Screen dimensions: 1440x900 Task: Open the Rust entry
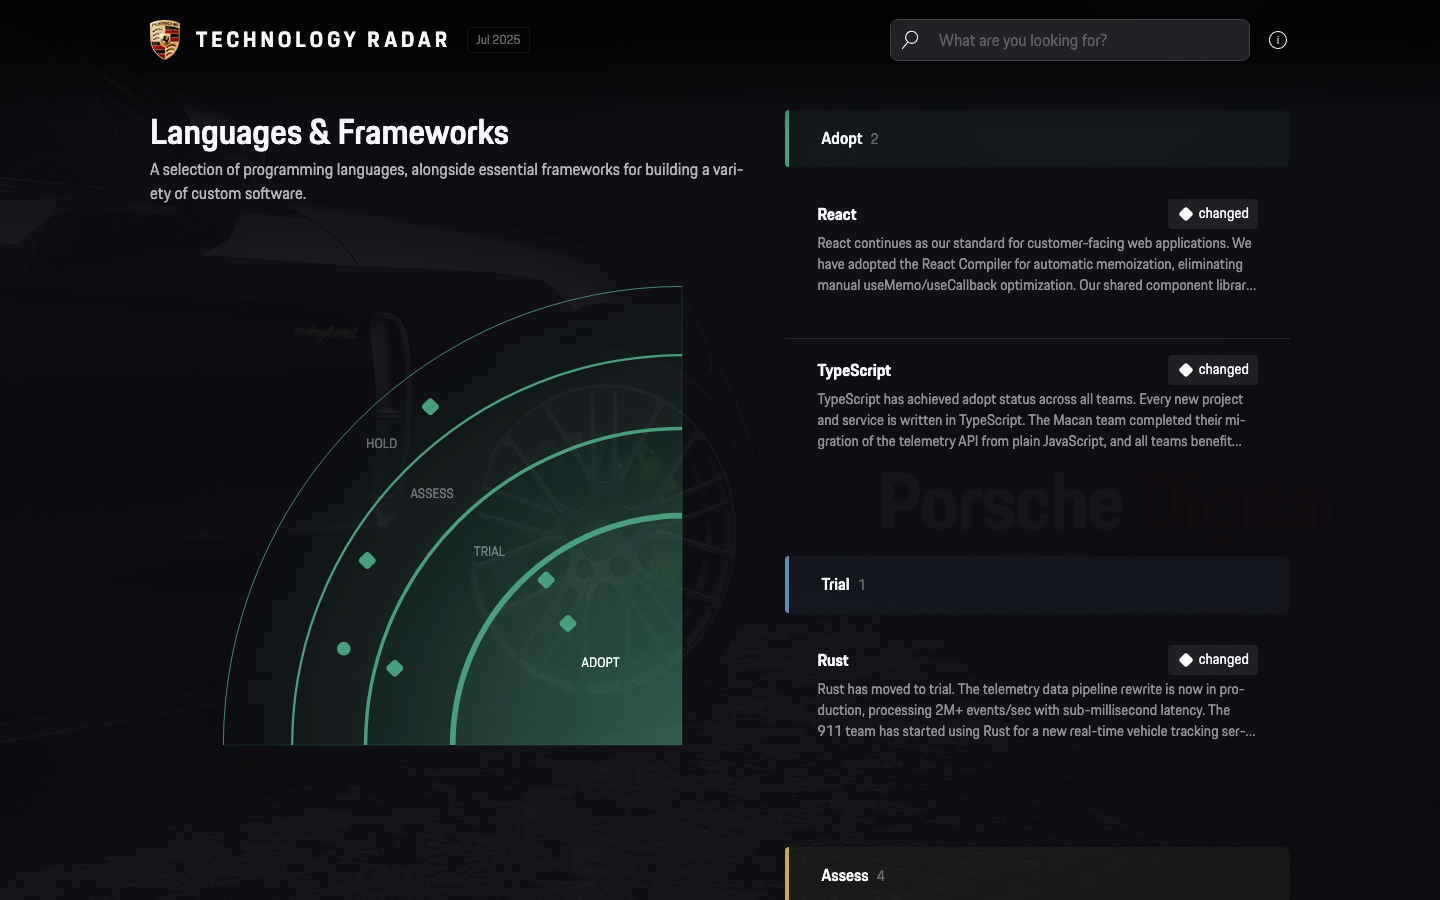click(x=1037, y=696)
